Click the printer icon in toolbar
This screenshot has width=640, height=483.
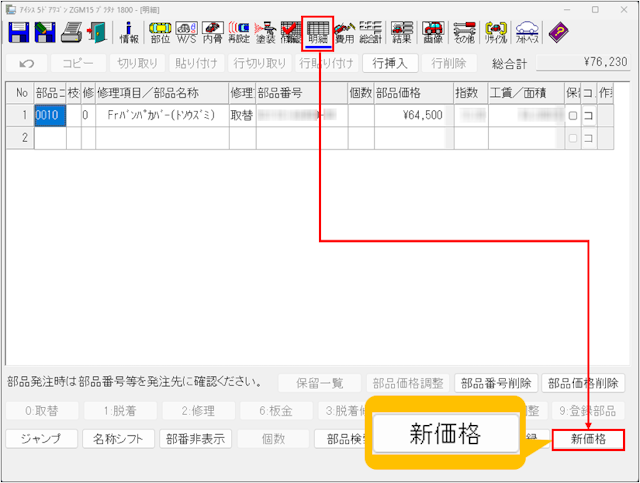point(72,33)
